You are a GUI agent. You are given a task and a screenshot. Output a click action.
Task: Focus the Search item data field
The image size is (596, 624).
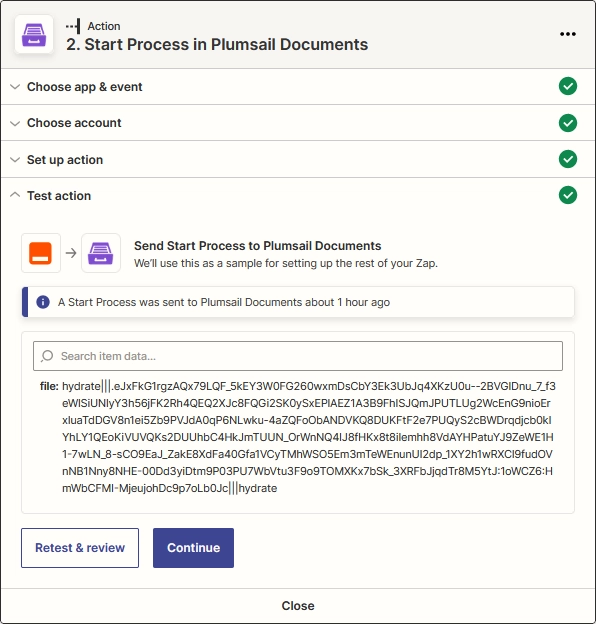click(298, 356)
